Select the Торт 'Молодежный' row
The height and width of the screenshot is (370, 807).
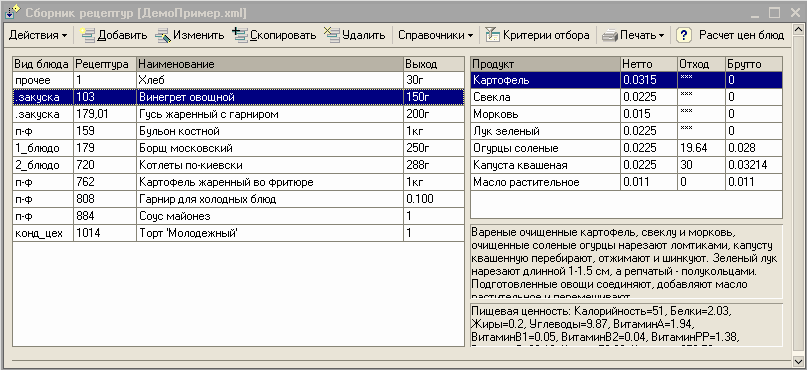pyautogui.click(x=238, y=233)
